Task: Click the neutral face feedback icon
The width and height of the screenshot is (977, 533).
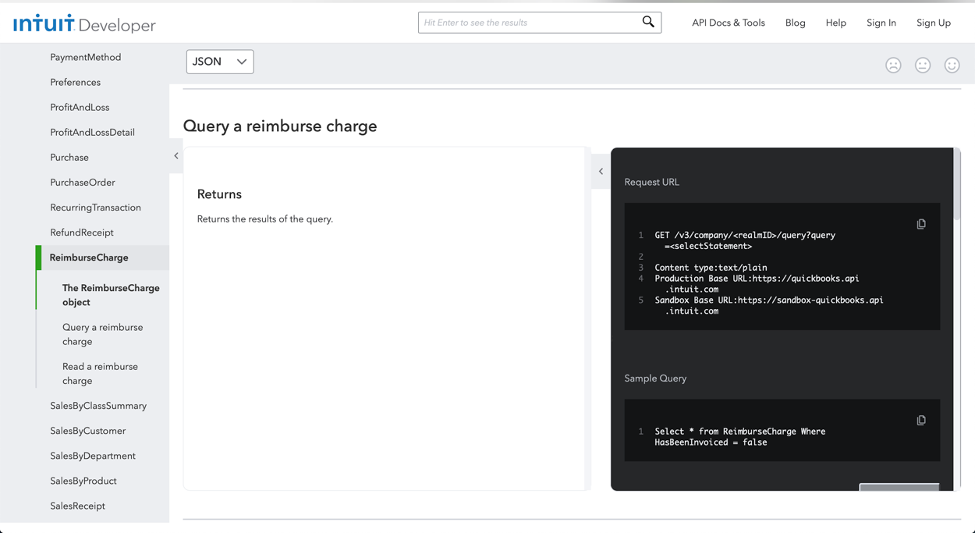Action: pyautogui.click(x=922, y=65)
